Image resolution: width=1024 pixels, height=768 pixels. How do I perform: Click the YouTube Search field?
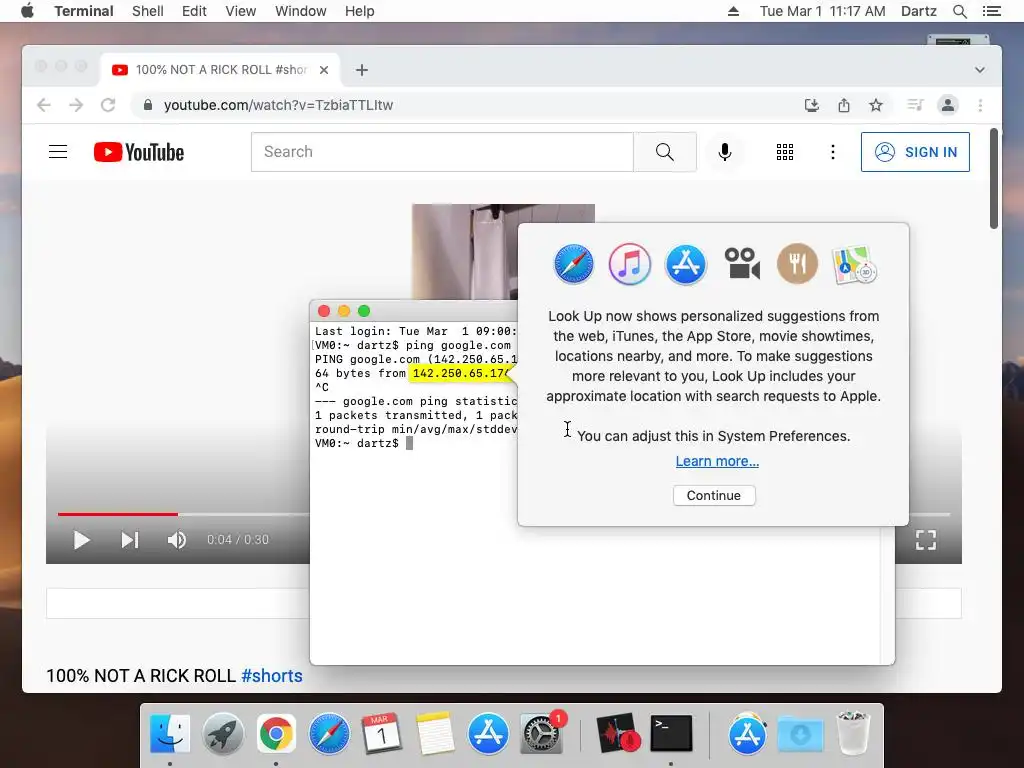coord(442,152)
